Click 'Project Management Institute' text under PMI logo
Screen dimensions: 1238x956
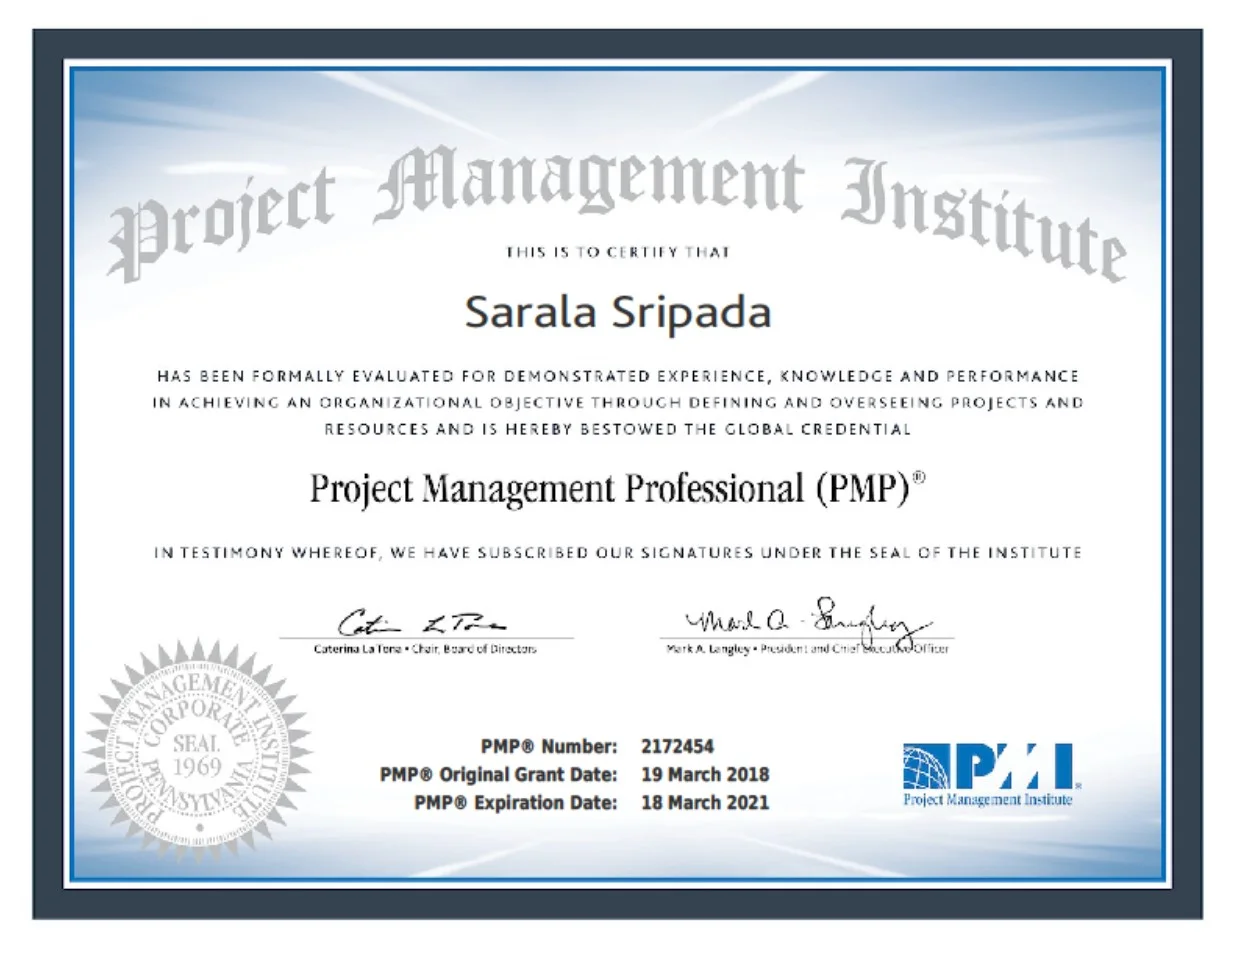(987, 800)
